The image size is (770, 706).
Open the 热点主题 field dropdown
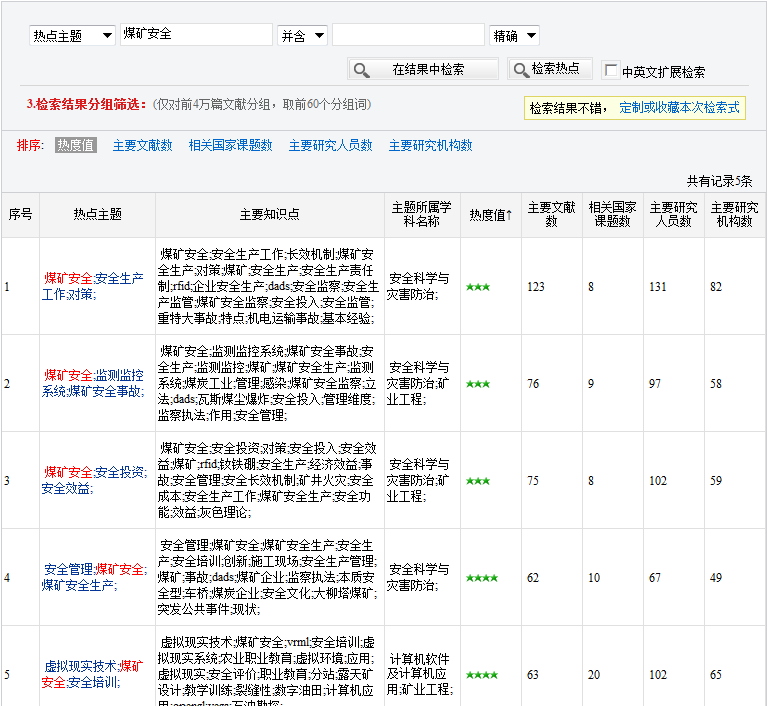pyautogui.click(x=72, y=35)
